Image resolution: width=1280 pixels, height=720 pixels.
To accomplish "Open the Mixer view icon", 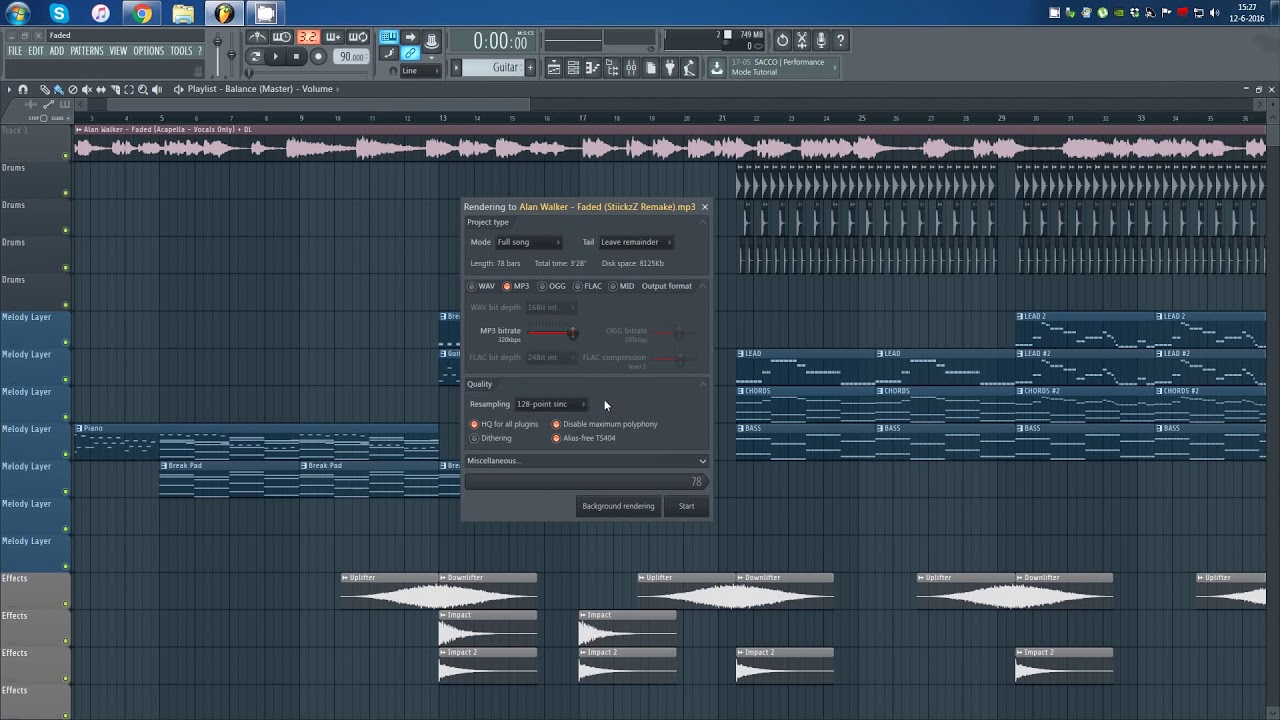I will 631,68.
